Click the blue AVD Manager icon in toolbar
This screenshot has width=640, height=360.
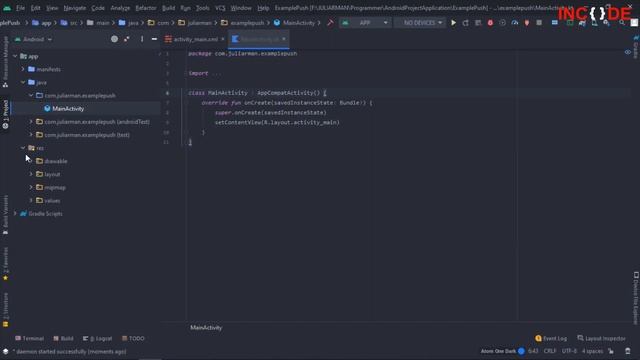pos(555,23)
